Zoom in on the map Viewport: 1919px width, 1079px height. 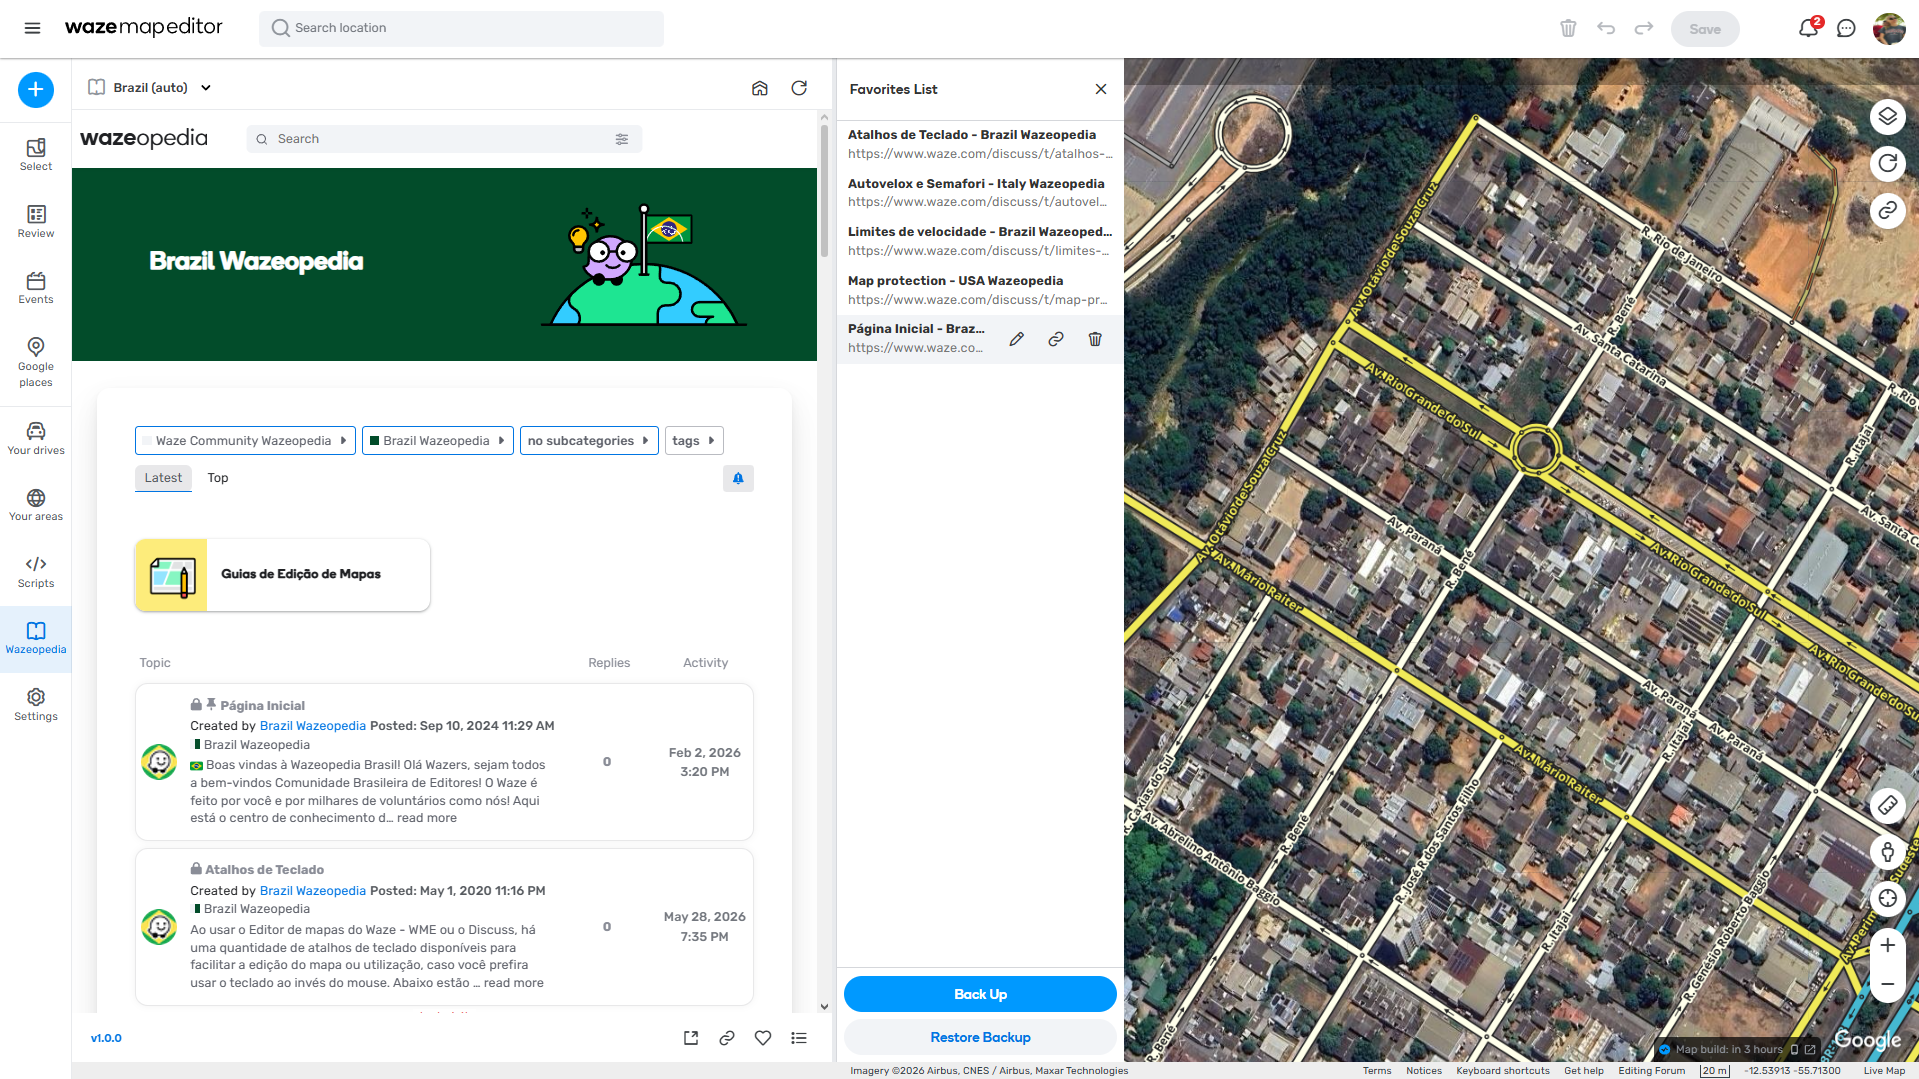pyautogui.click(x=1888, y=945)
